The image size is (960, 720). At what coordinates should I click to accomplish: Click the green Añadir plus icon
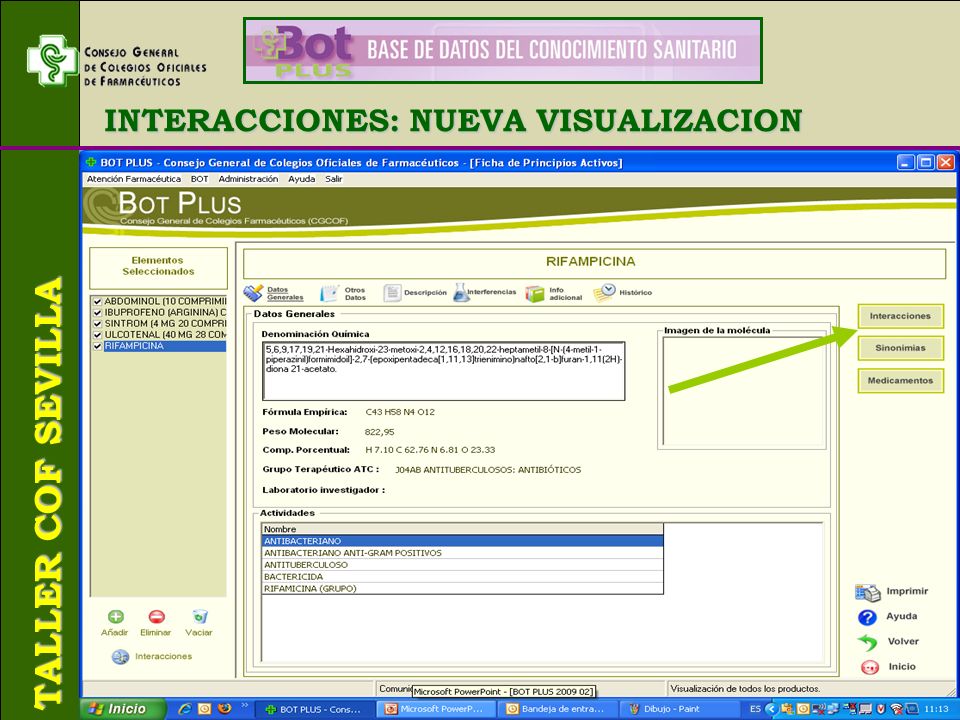115,617
